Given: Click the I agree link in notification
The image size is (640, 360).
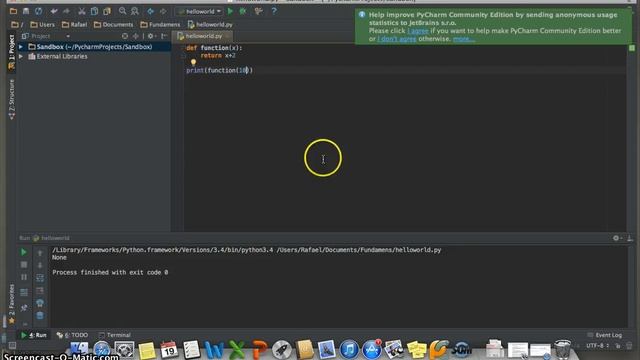Looking at the screenshot, I should coord(418,31).
